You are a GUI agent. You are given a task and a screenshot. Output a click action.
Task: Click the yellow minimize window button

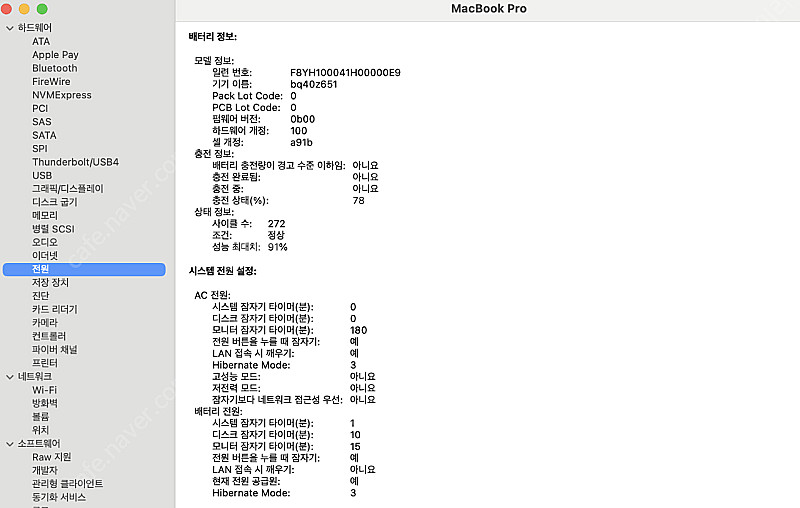(24, 9)
